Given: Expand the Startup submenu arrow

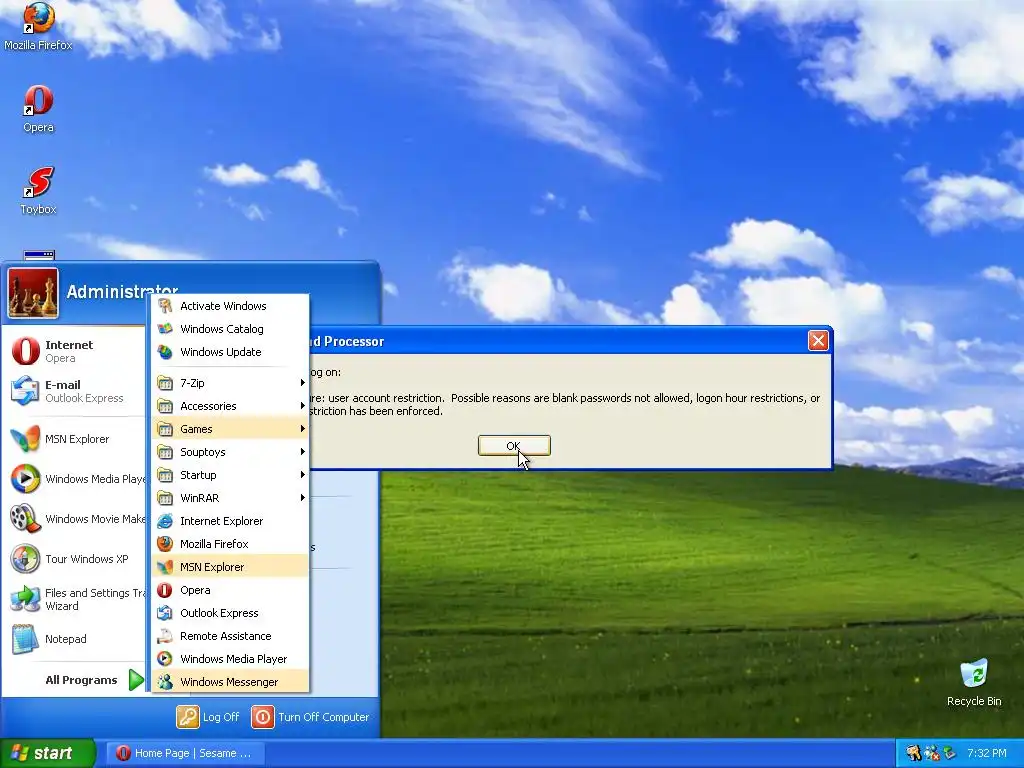Looking at the screenshot, I should [x=302, y=475].
